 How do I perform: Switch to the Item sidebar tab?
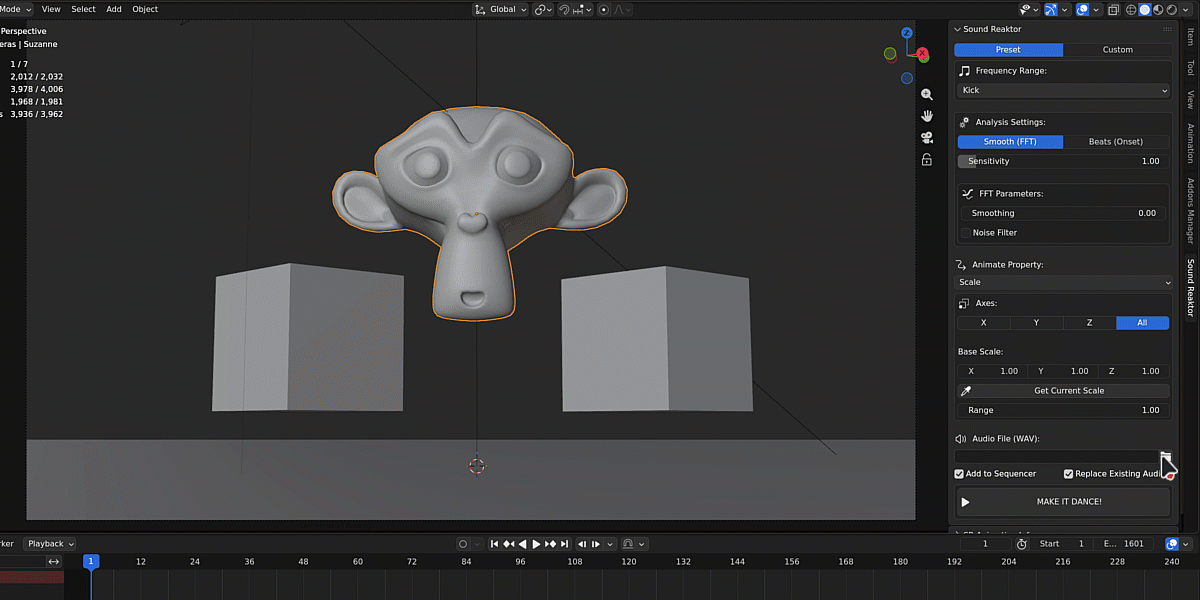(x=1190, y=37)
